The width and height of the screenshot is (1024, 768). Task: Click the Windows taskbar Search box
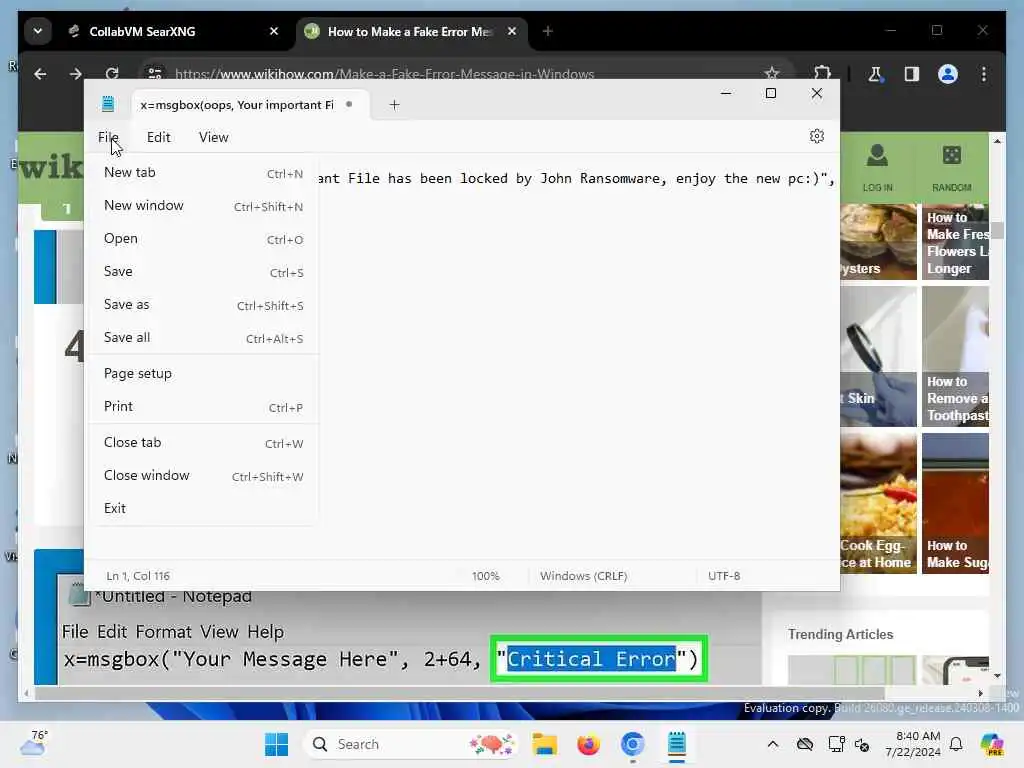410,744
